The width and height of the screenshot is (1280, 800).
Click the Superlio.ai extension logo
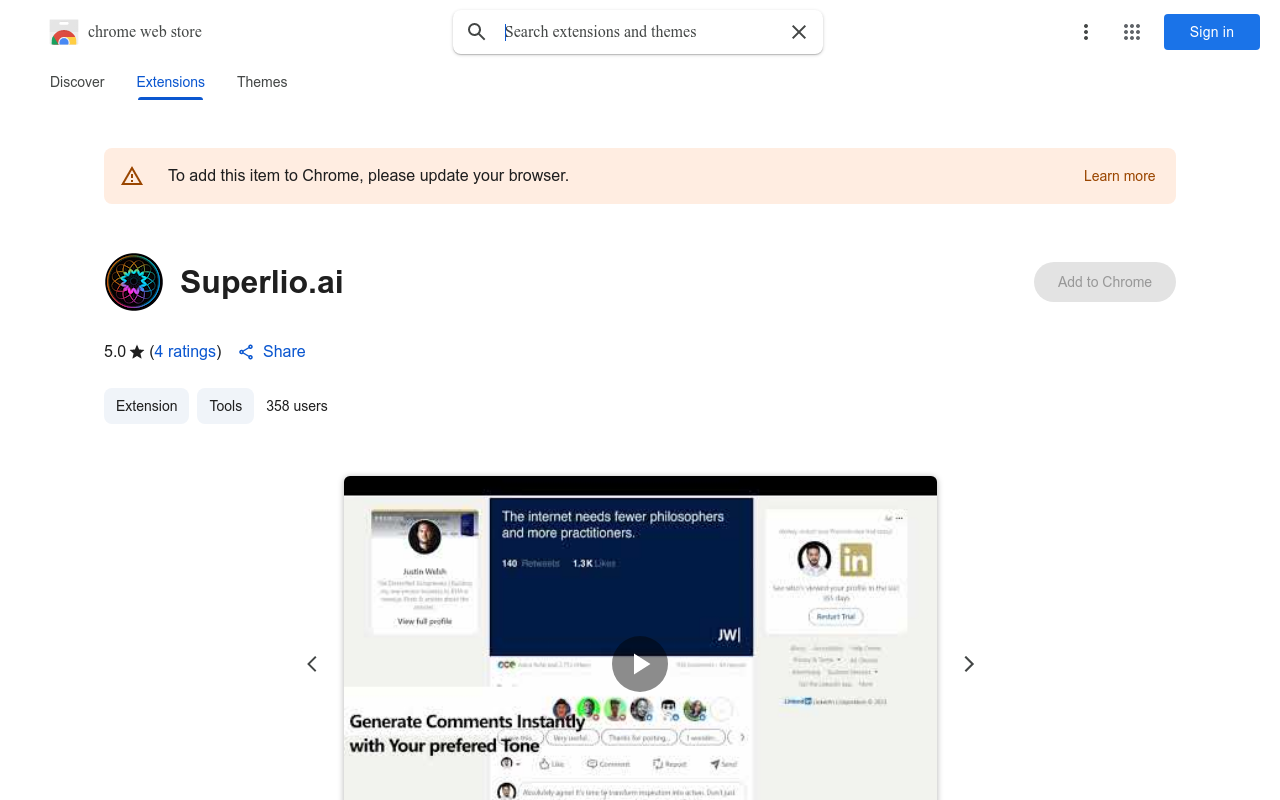(134, 282)
